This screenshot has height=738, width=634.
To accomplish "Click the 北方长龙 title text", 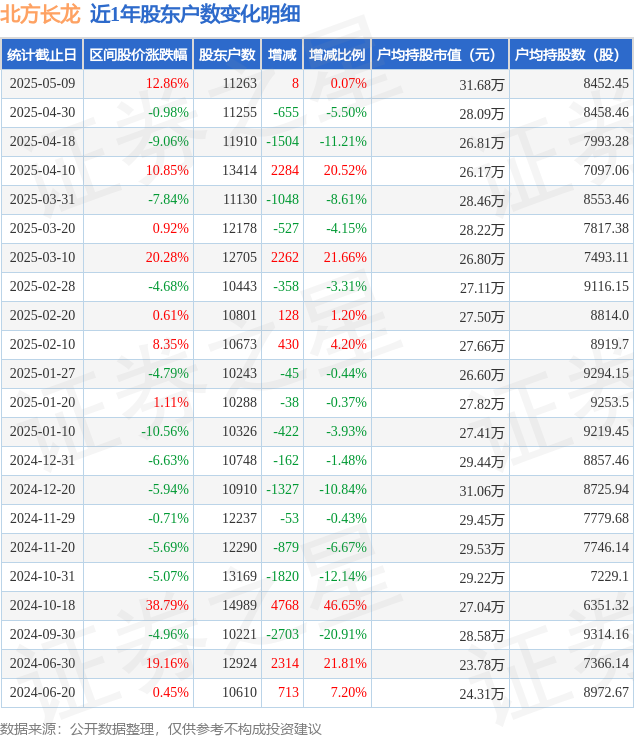I will click(40, 14).
